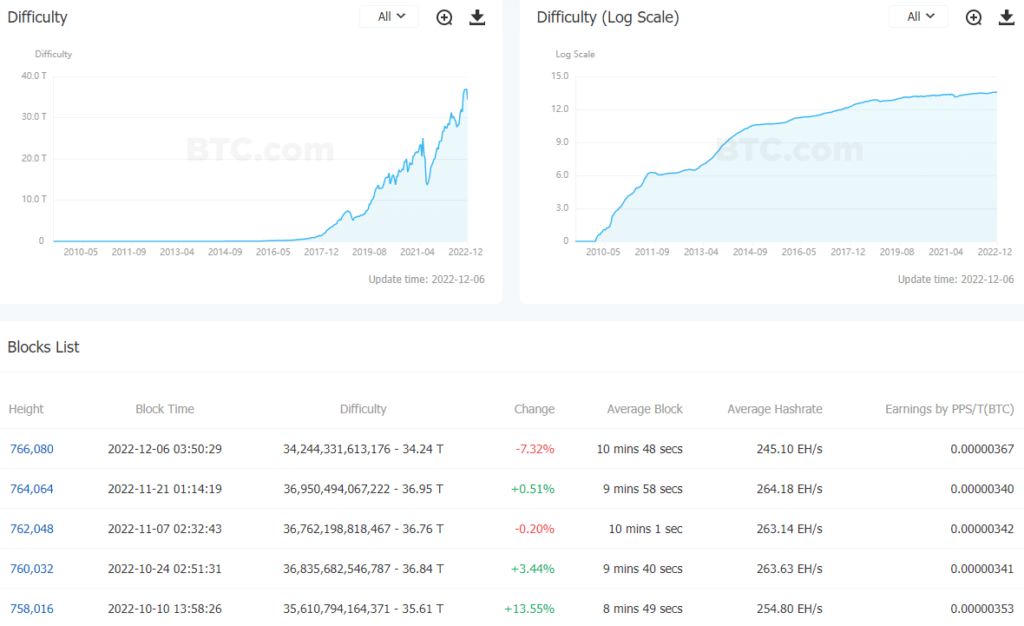Click the Average Hashrate column header
1024x626 pixels.
click(774, 409)
